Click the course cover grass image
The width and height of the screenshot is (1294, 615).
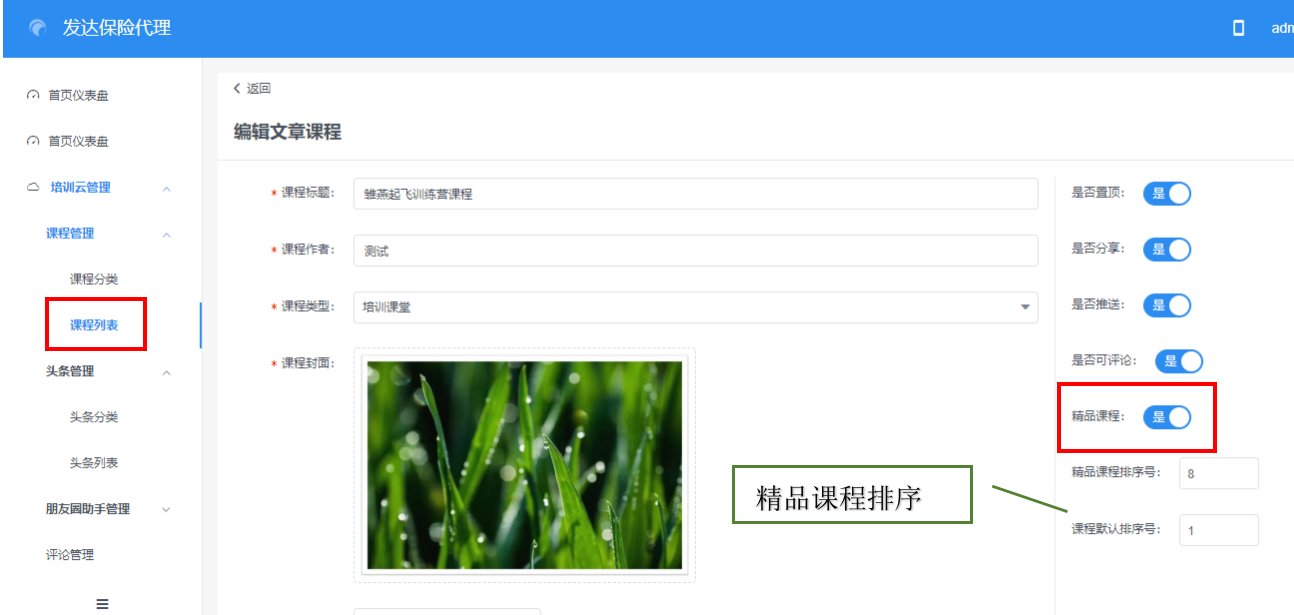tap(524, 465)
